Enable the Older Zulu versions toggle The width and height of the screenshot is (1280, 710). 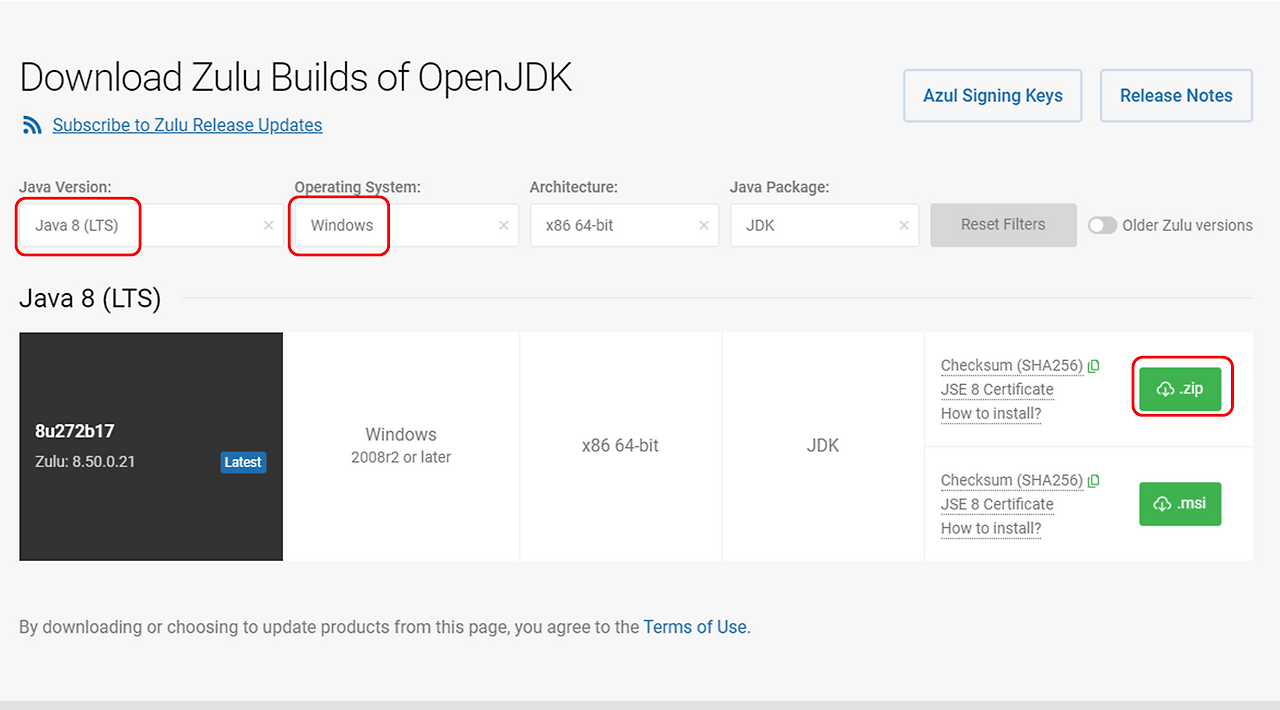pos(1103,225)
